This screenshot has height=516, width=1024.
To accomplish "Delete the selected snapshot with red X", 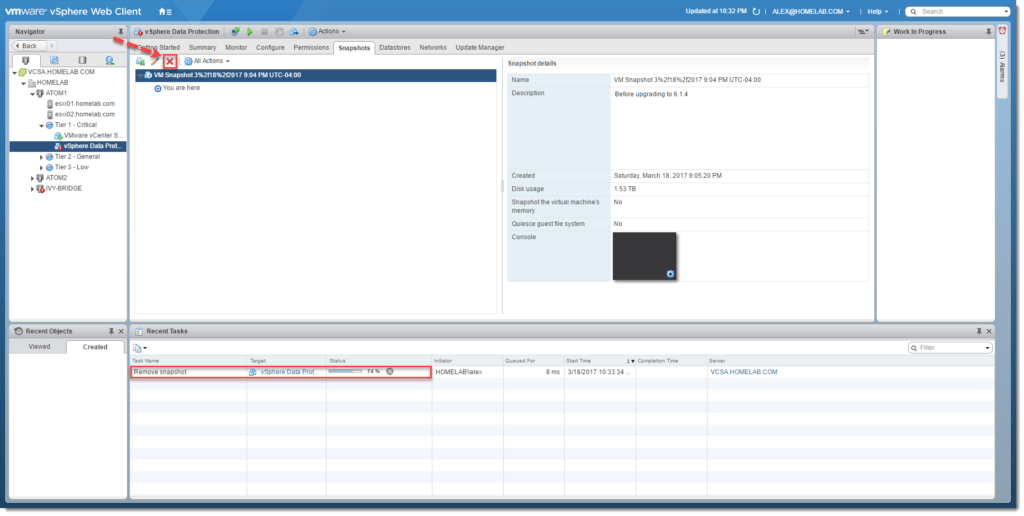I will pyautogui.click(x=170, y=61).
